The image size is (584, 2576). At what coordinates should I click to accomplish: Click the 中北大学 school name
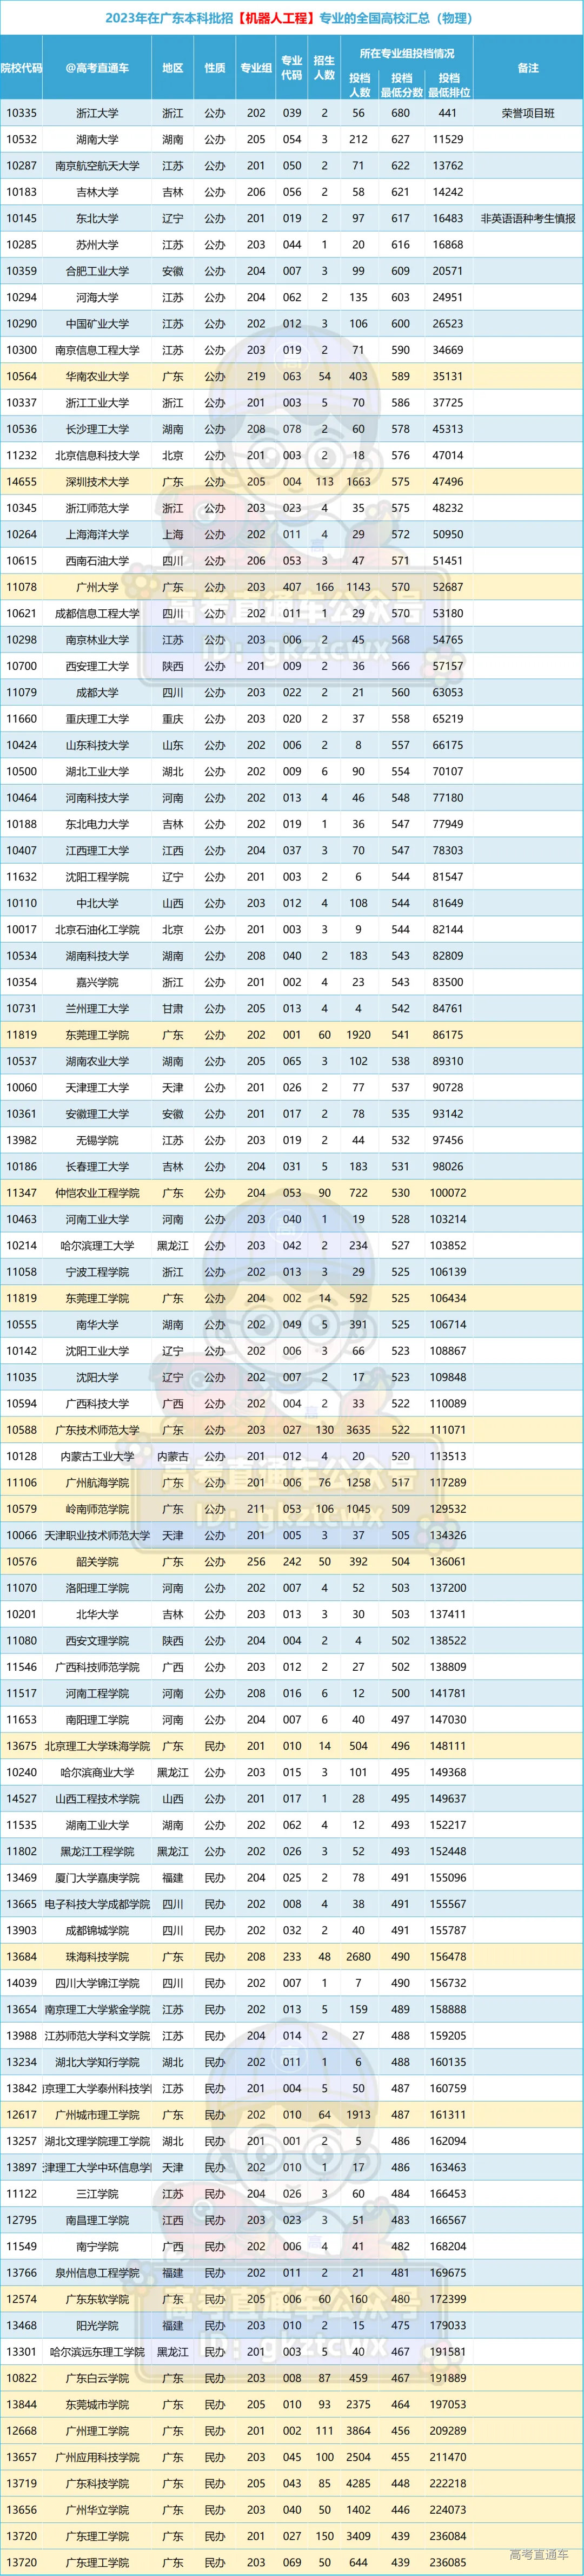(x=97, y=903)
